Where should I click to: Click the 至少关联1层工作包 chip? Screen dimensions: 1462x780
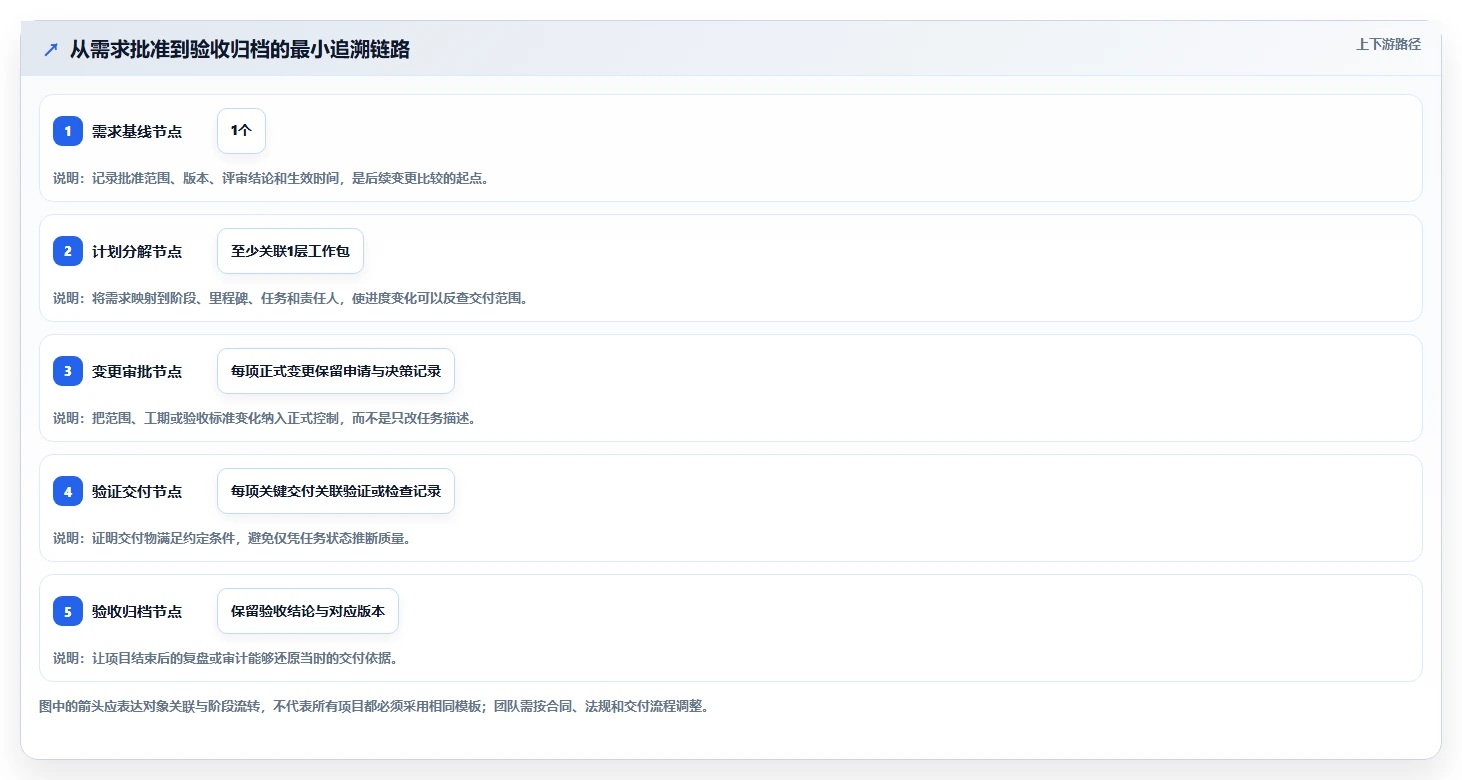coord(290,251)
